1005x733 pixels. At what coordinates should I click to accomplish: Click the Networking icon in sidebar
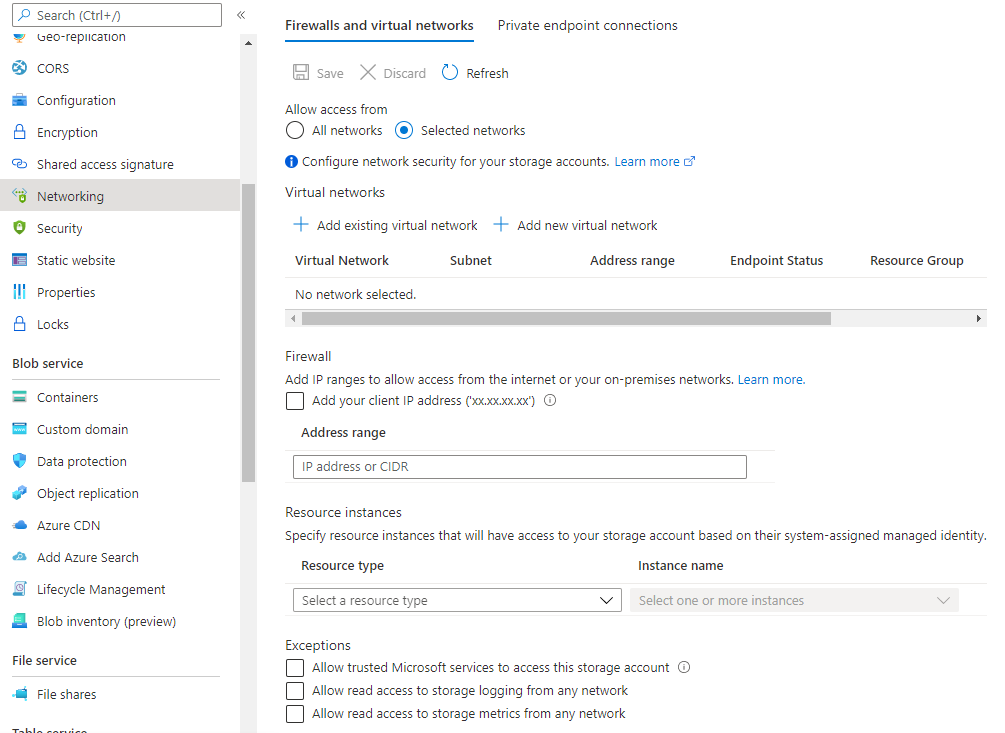20,196
